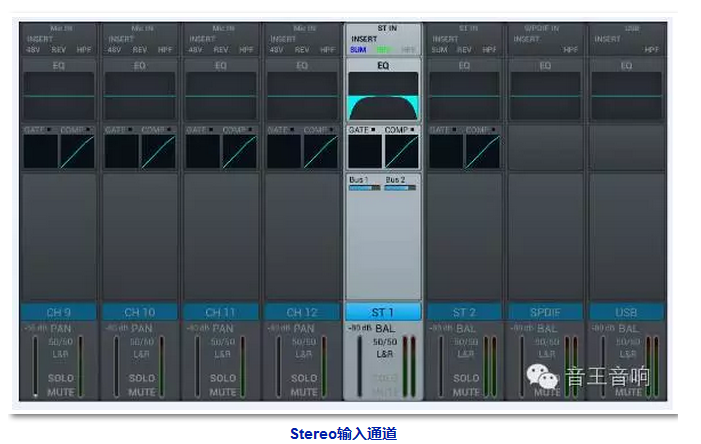Viewport: 701px width, 444px height.
Task: Select the ST 2 channel label
Action: pos(465,312)
